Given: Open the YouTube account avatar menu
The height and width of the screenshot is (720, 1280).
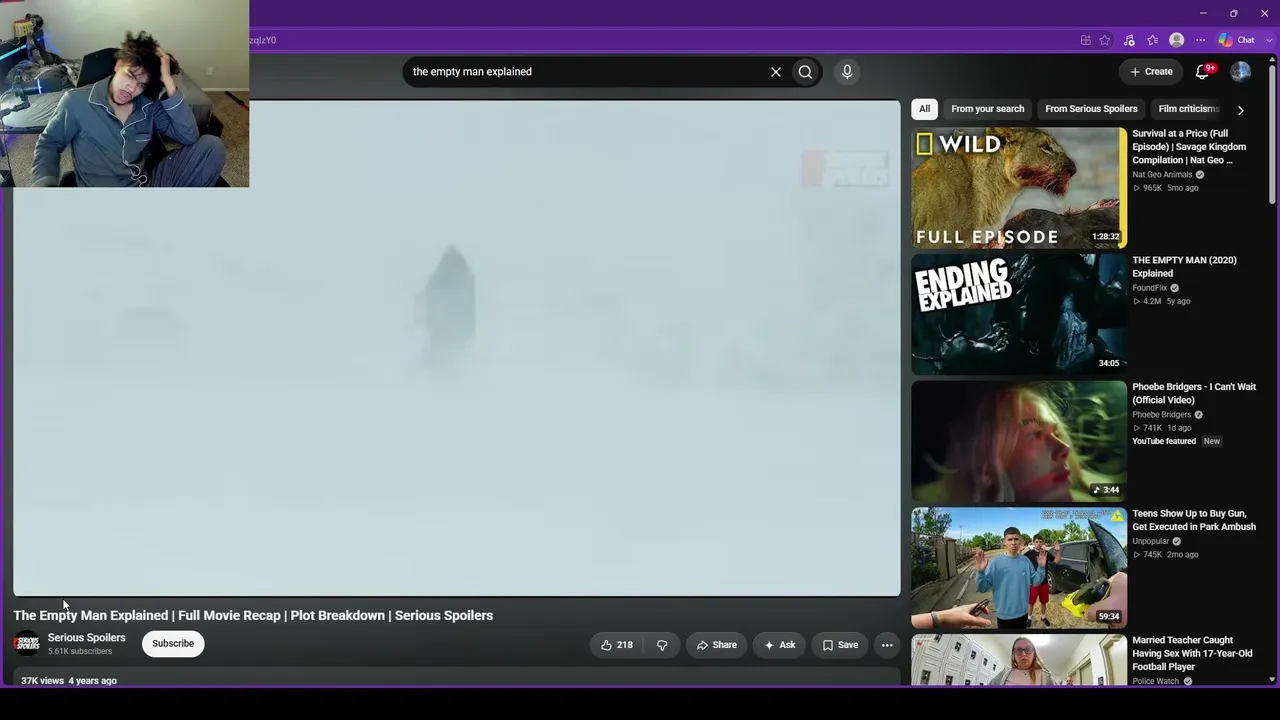Looking at the screenshot, I should [1240, 72].
